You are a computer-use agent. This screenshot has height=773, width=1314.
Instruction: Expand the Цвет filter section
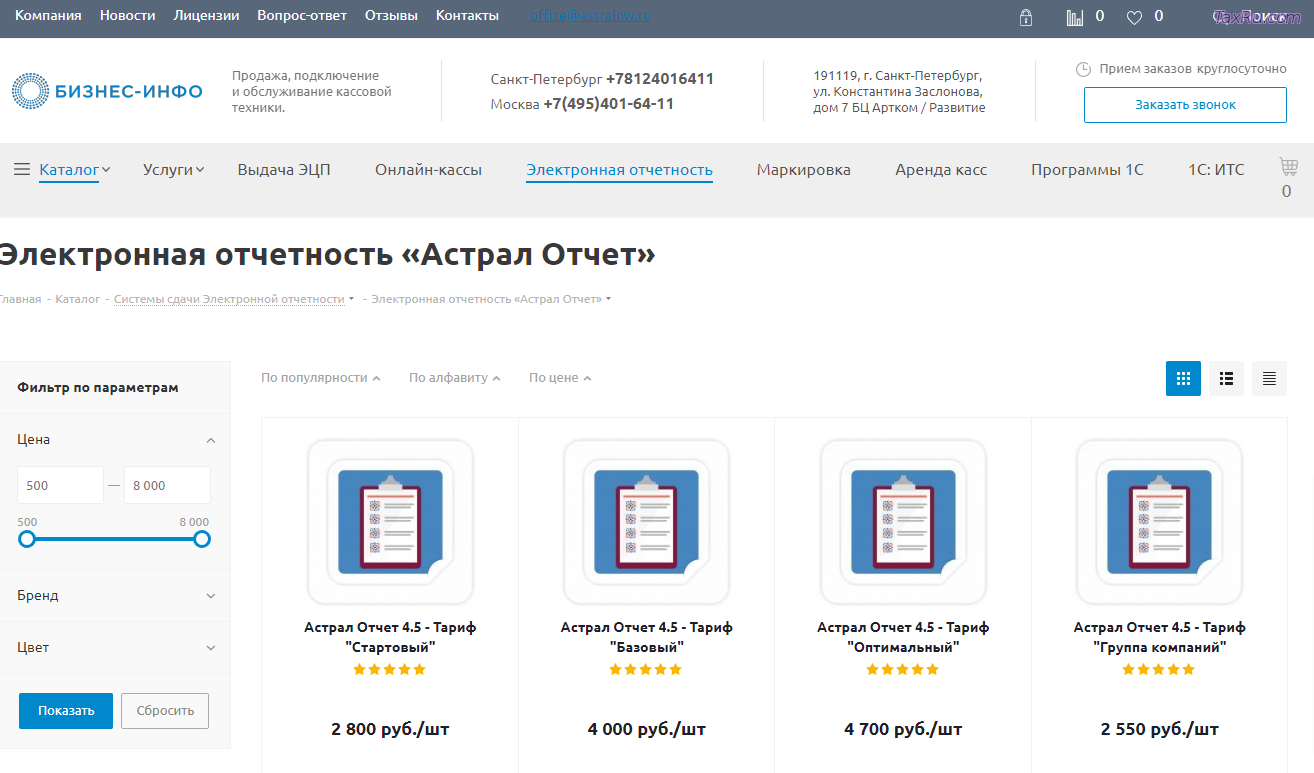tap(115, 648)
